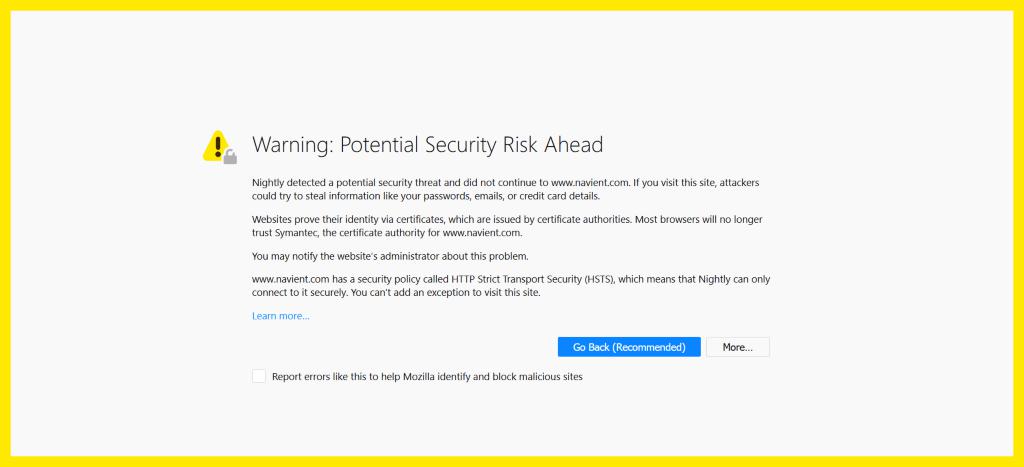Click the yellow border at the top edge
Viewport: 1024px width, 467px height.
tap(512, 5)
